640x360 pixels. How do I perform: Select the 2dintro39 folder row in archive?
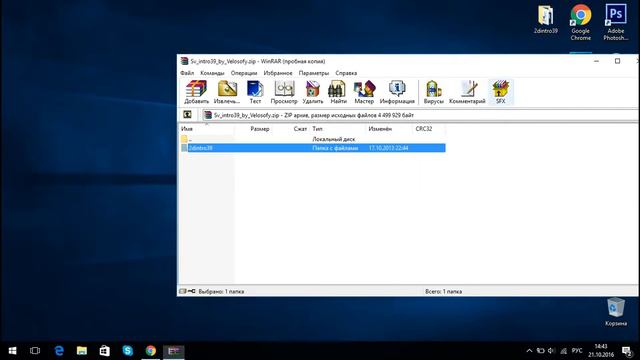tap(313, 148)
